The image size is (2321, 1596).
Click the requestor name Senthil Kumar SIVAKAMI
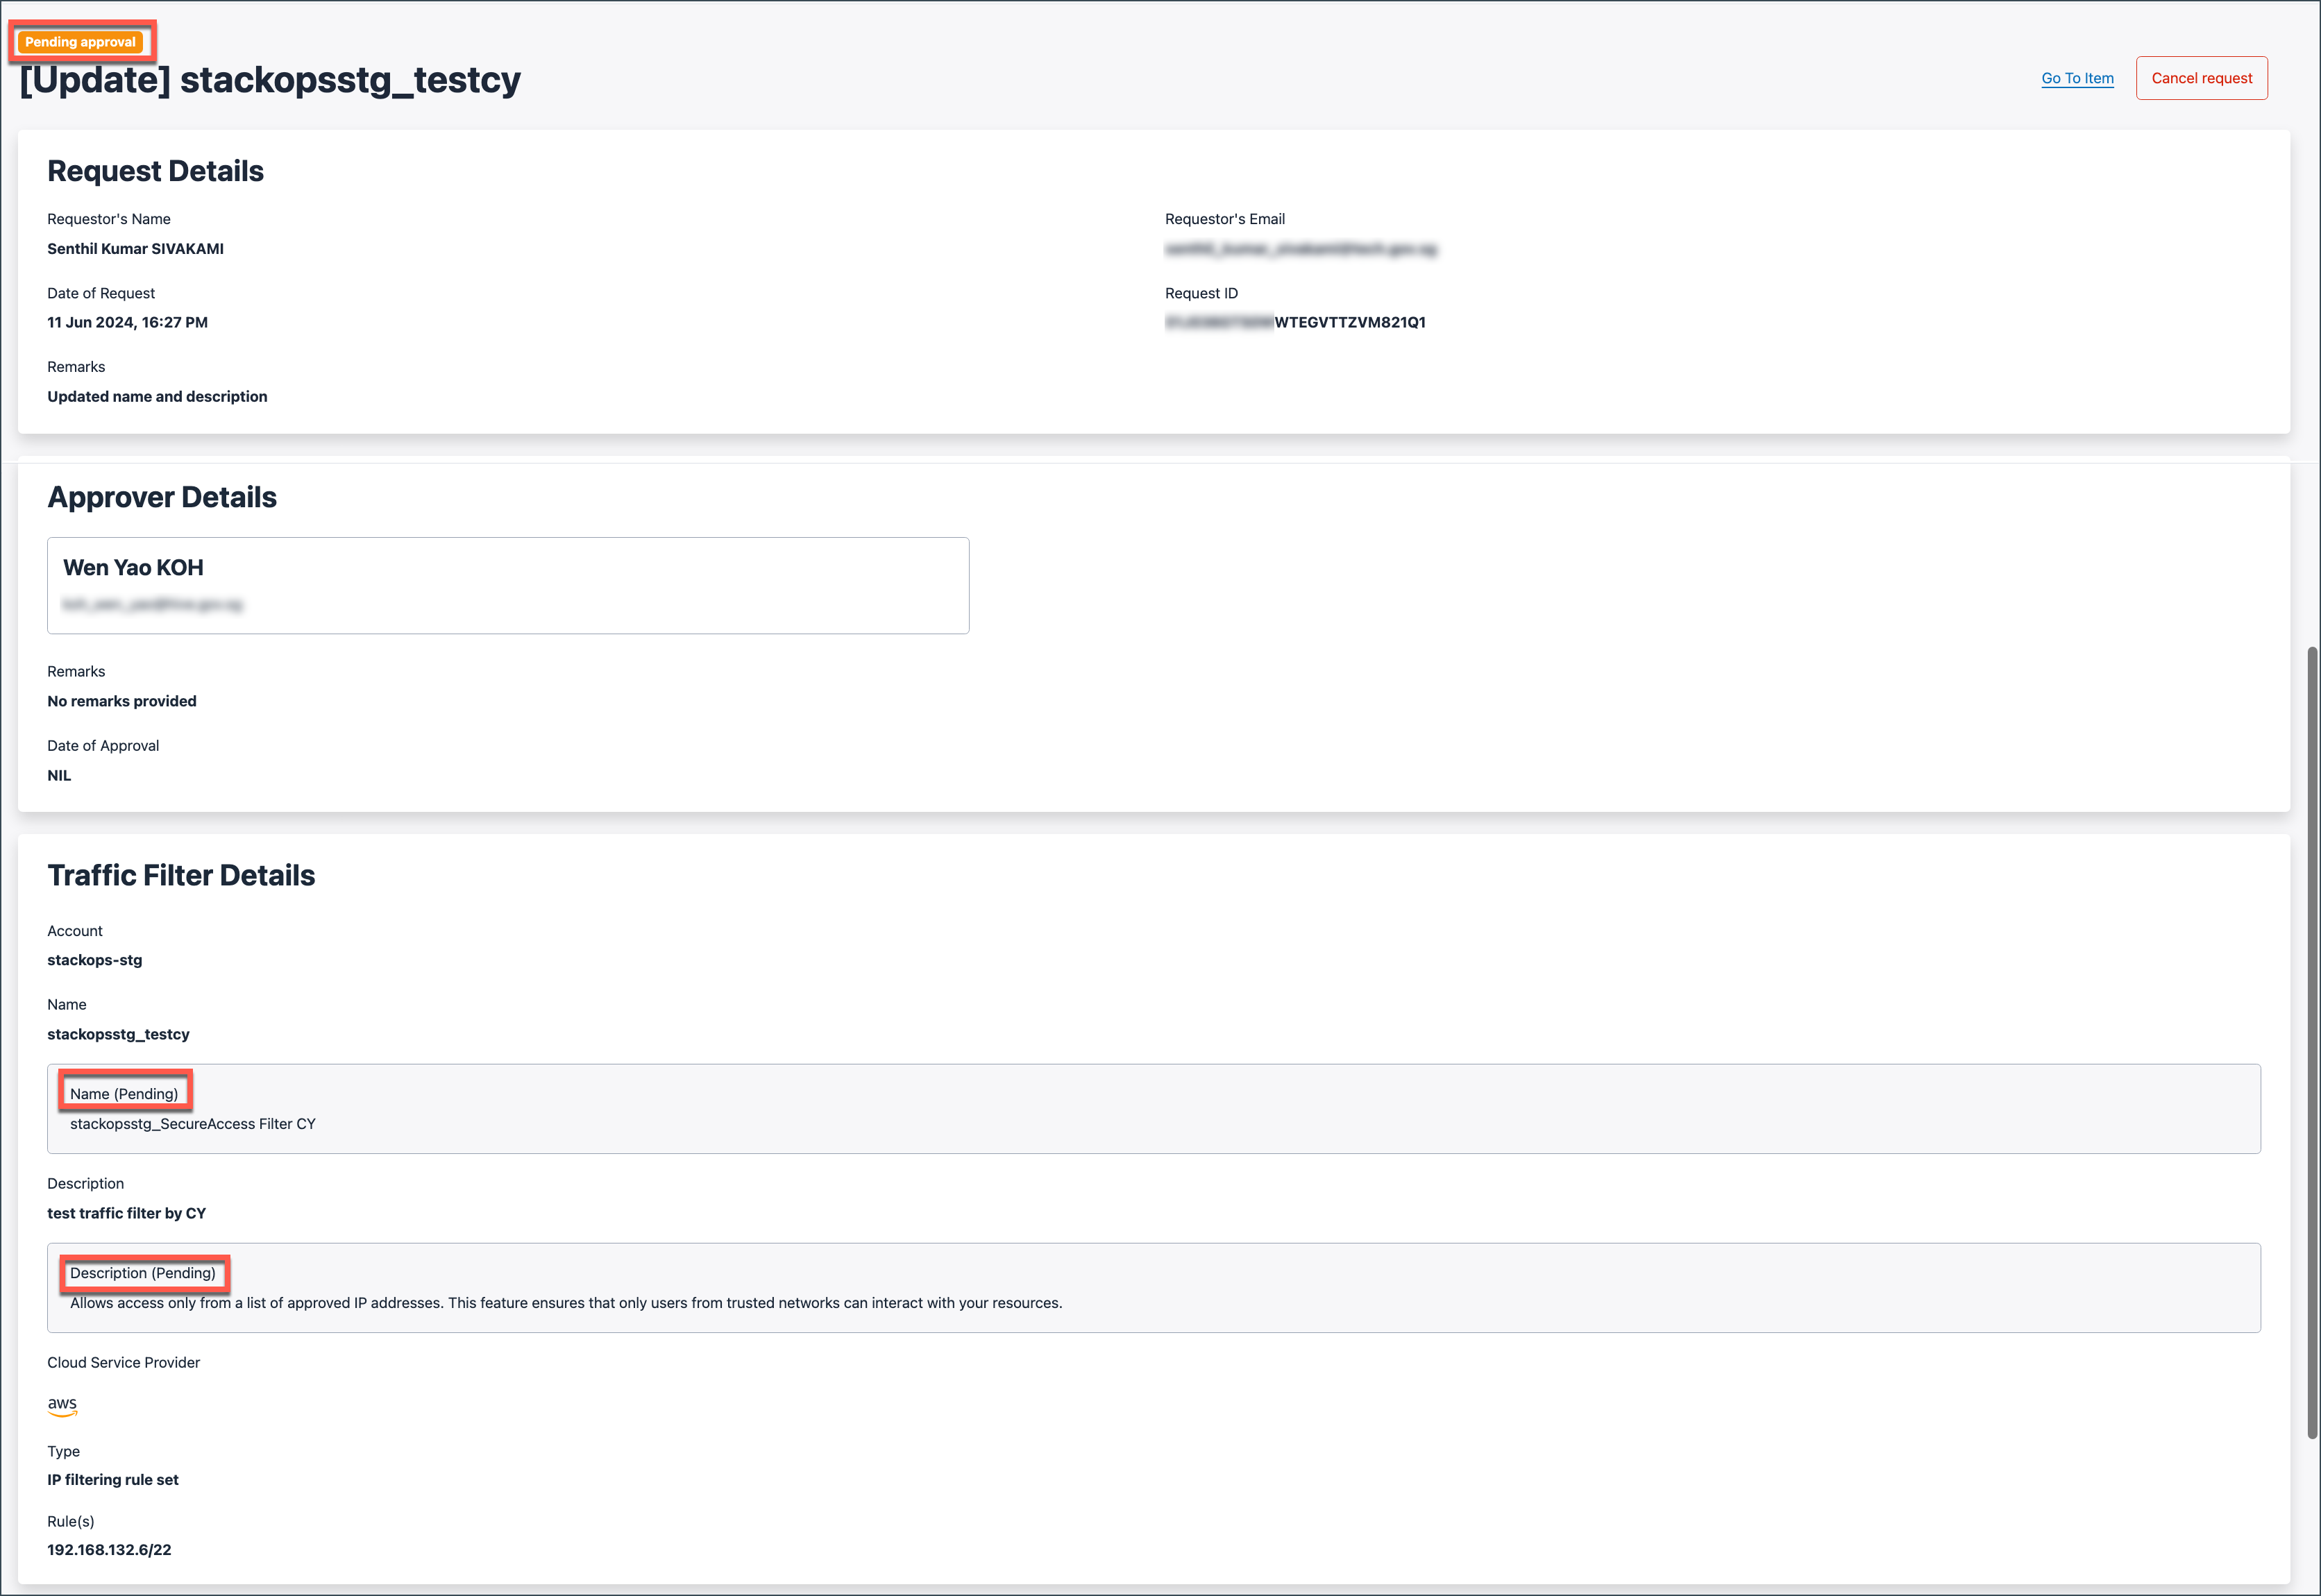click(x=135, y=249)
